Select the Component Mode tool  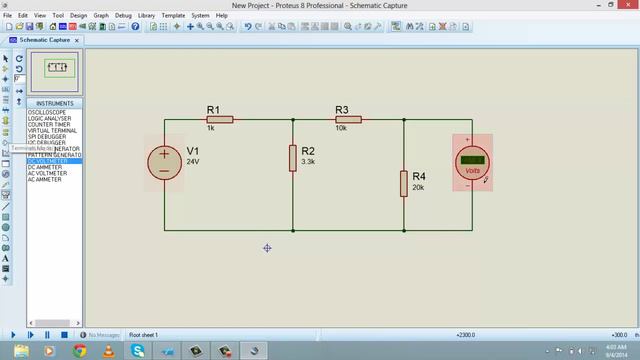(5, 69)
